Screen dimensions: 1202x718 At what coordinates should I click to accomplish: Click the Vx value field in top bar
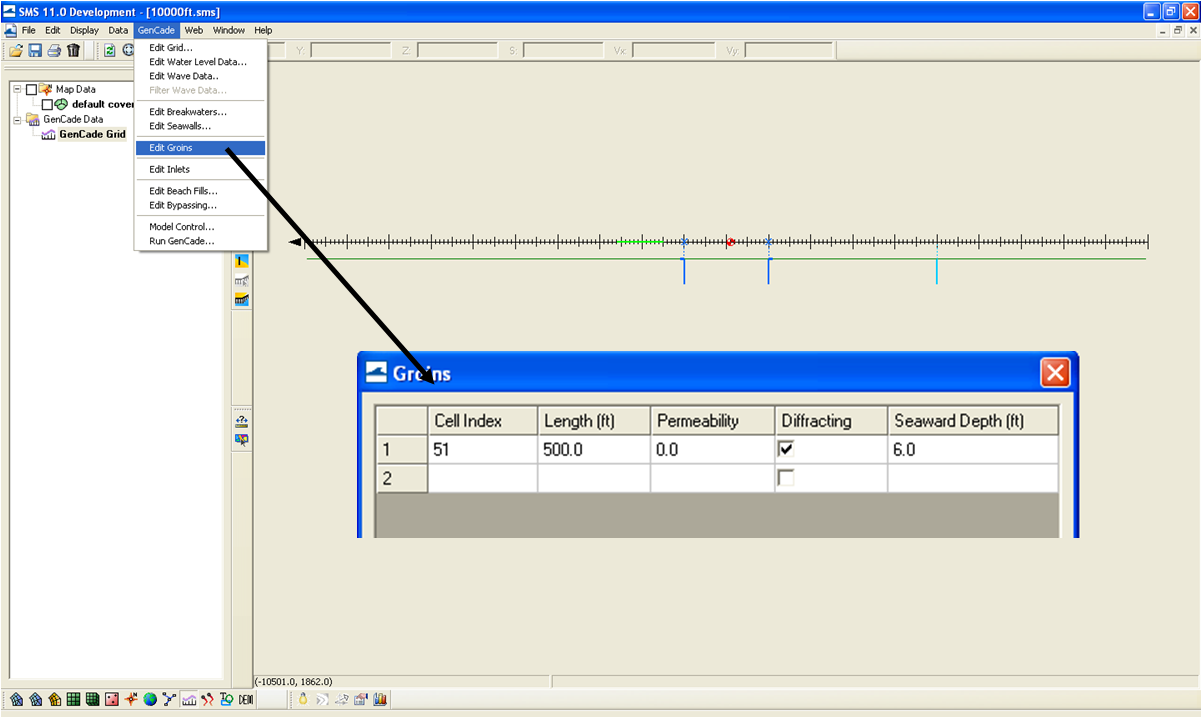coord(673,50)
